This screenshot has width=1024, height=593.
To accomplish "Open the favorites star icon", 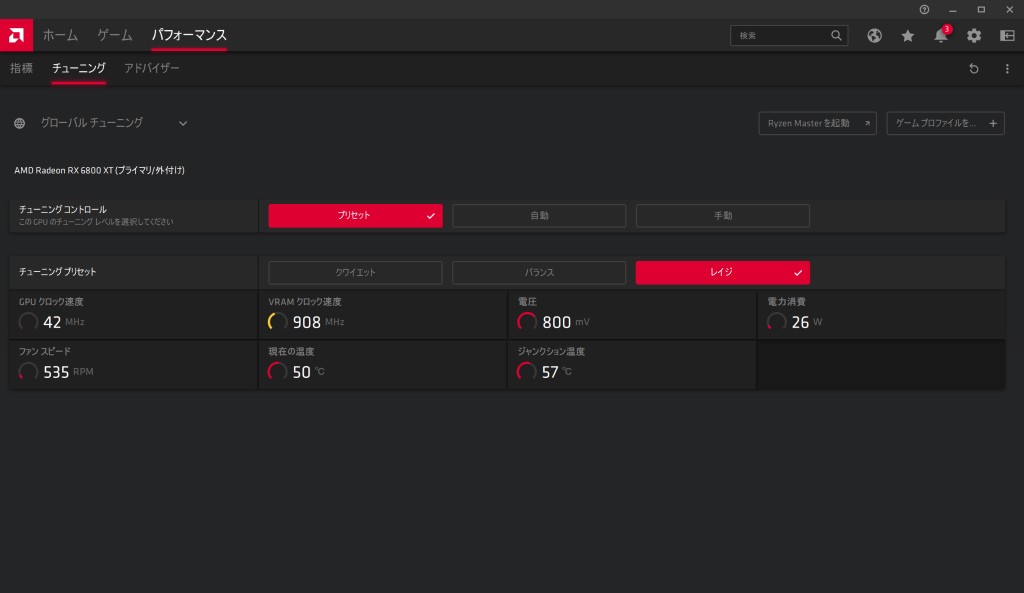I will pos(908,35).
